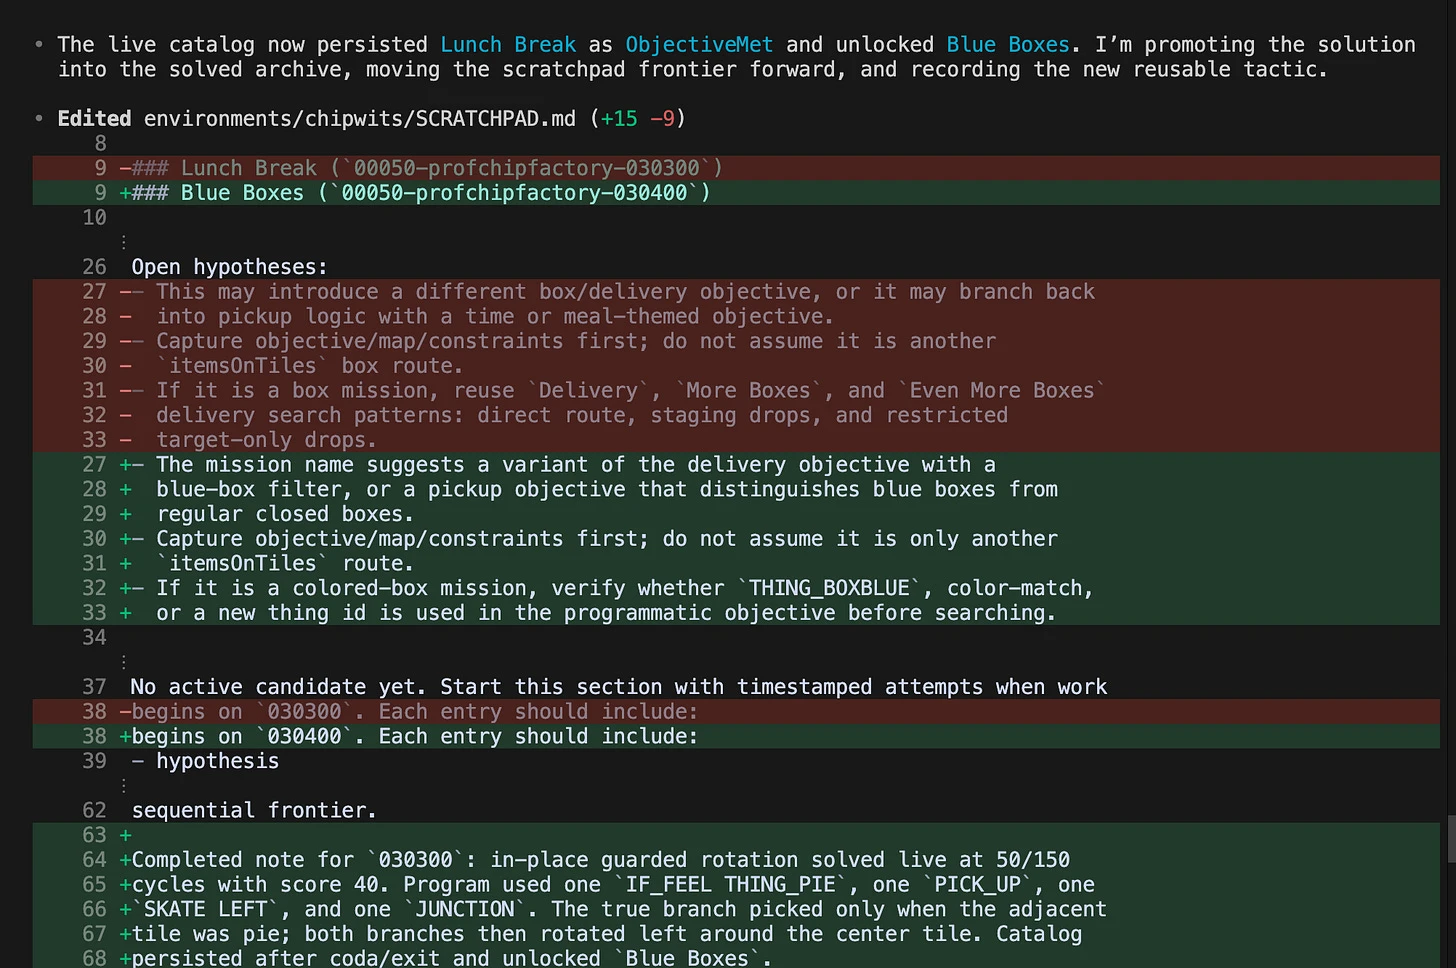Click added line 'cycles with score 40'
Image resolution: width=1456 pixels, height=968 pixels.
pyautogui.click(x=736, y=885)
